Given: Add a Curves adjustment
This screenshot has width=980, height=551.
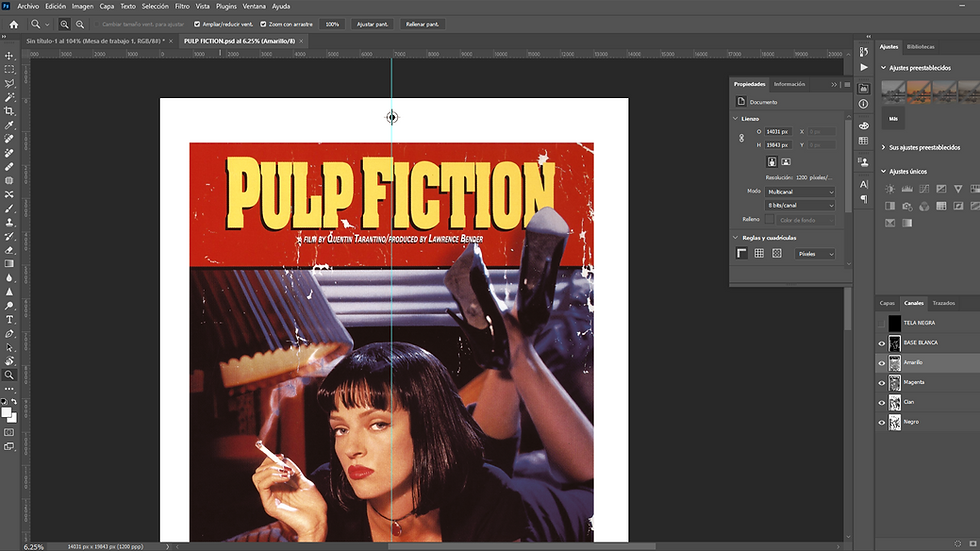Looking at the screenshot, I should point(924,189).
